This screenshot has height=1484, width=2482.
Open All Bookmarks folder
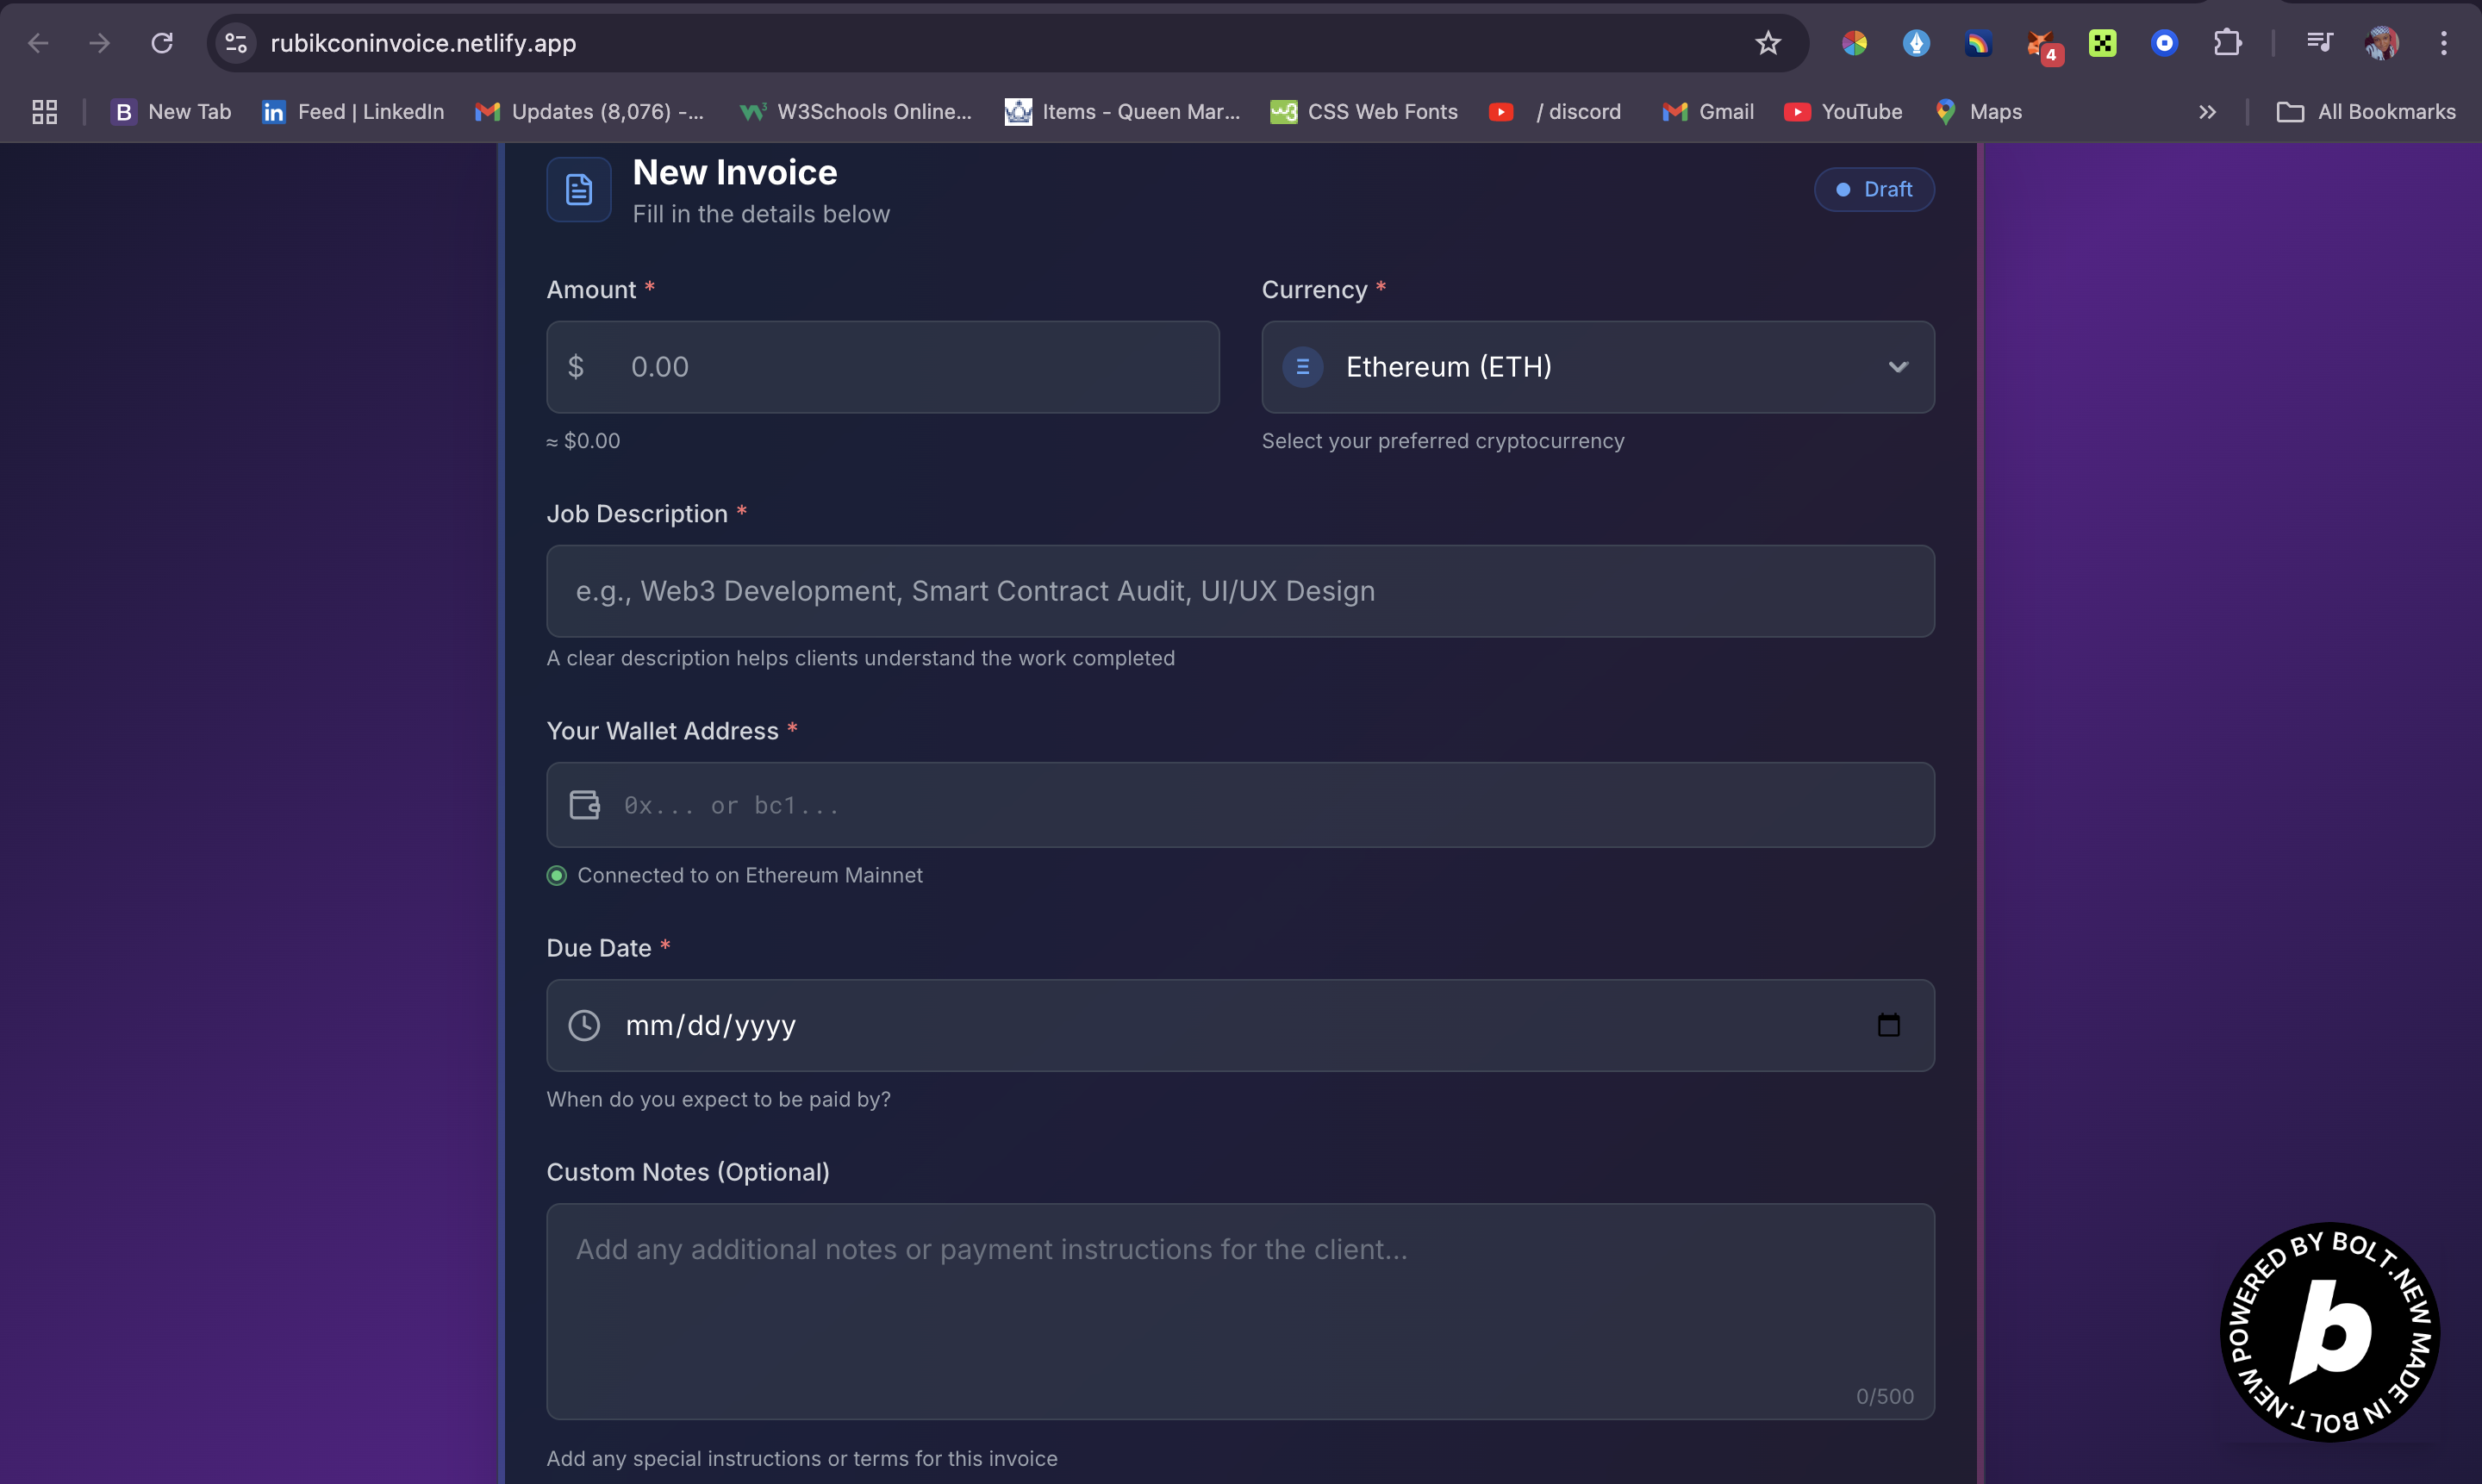[2366, 112]
